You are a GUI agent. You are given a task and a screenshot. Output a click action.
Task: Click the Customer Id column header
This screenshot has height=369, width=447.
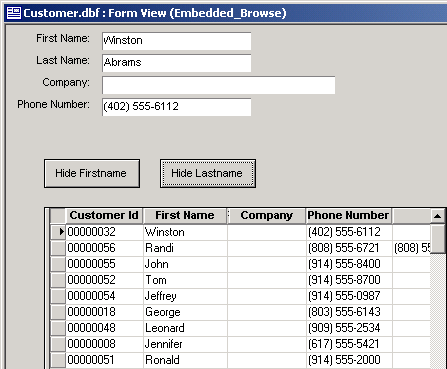coord(104,216)
